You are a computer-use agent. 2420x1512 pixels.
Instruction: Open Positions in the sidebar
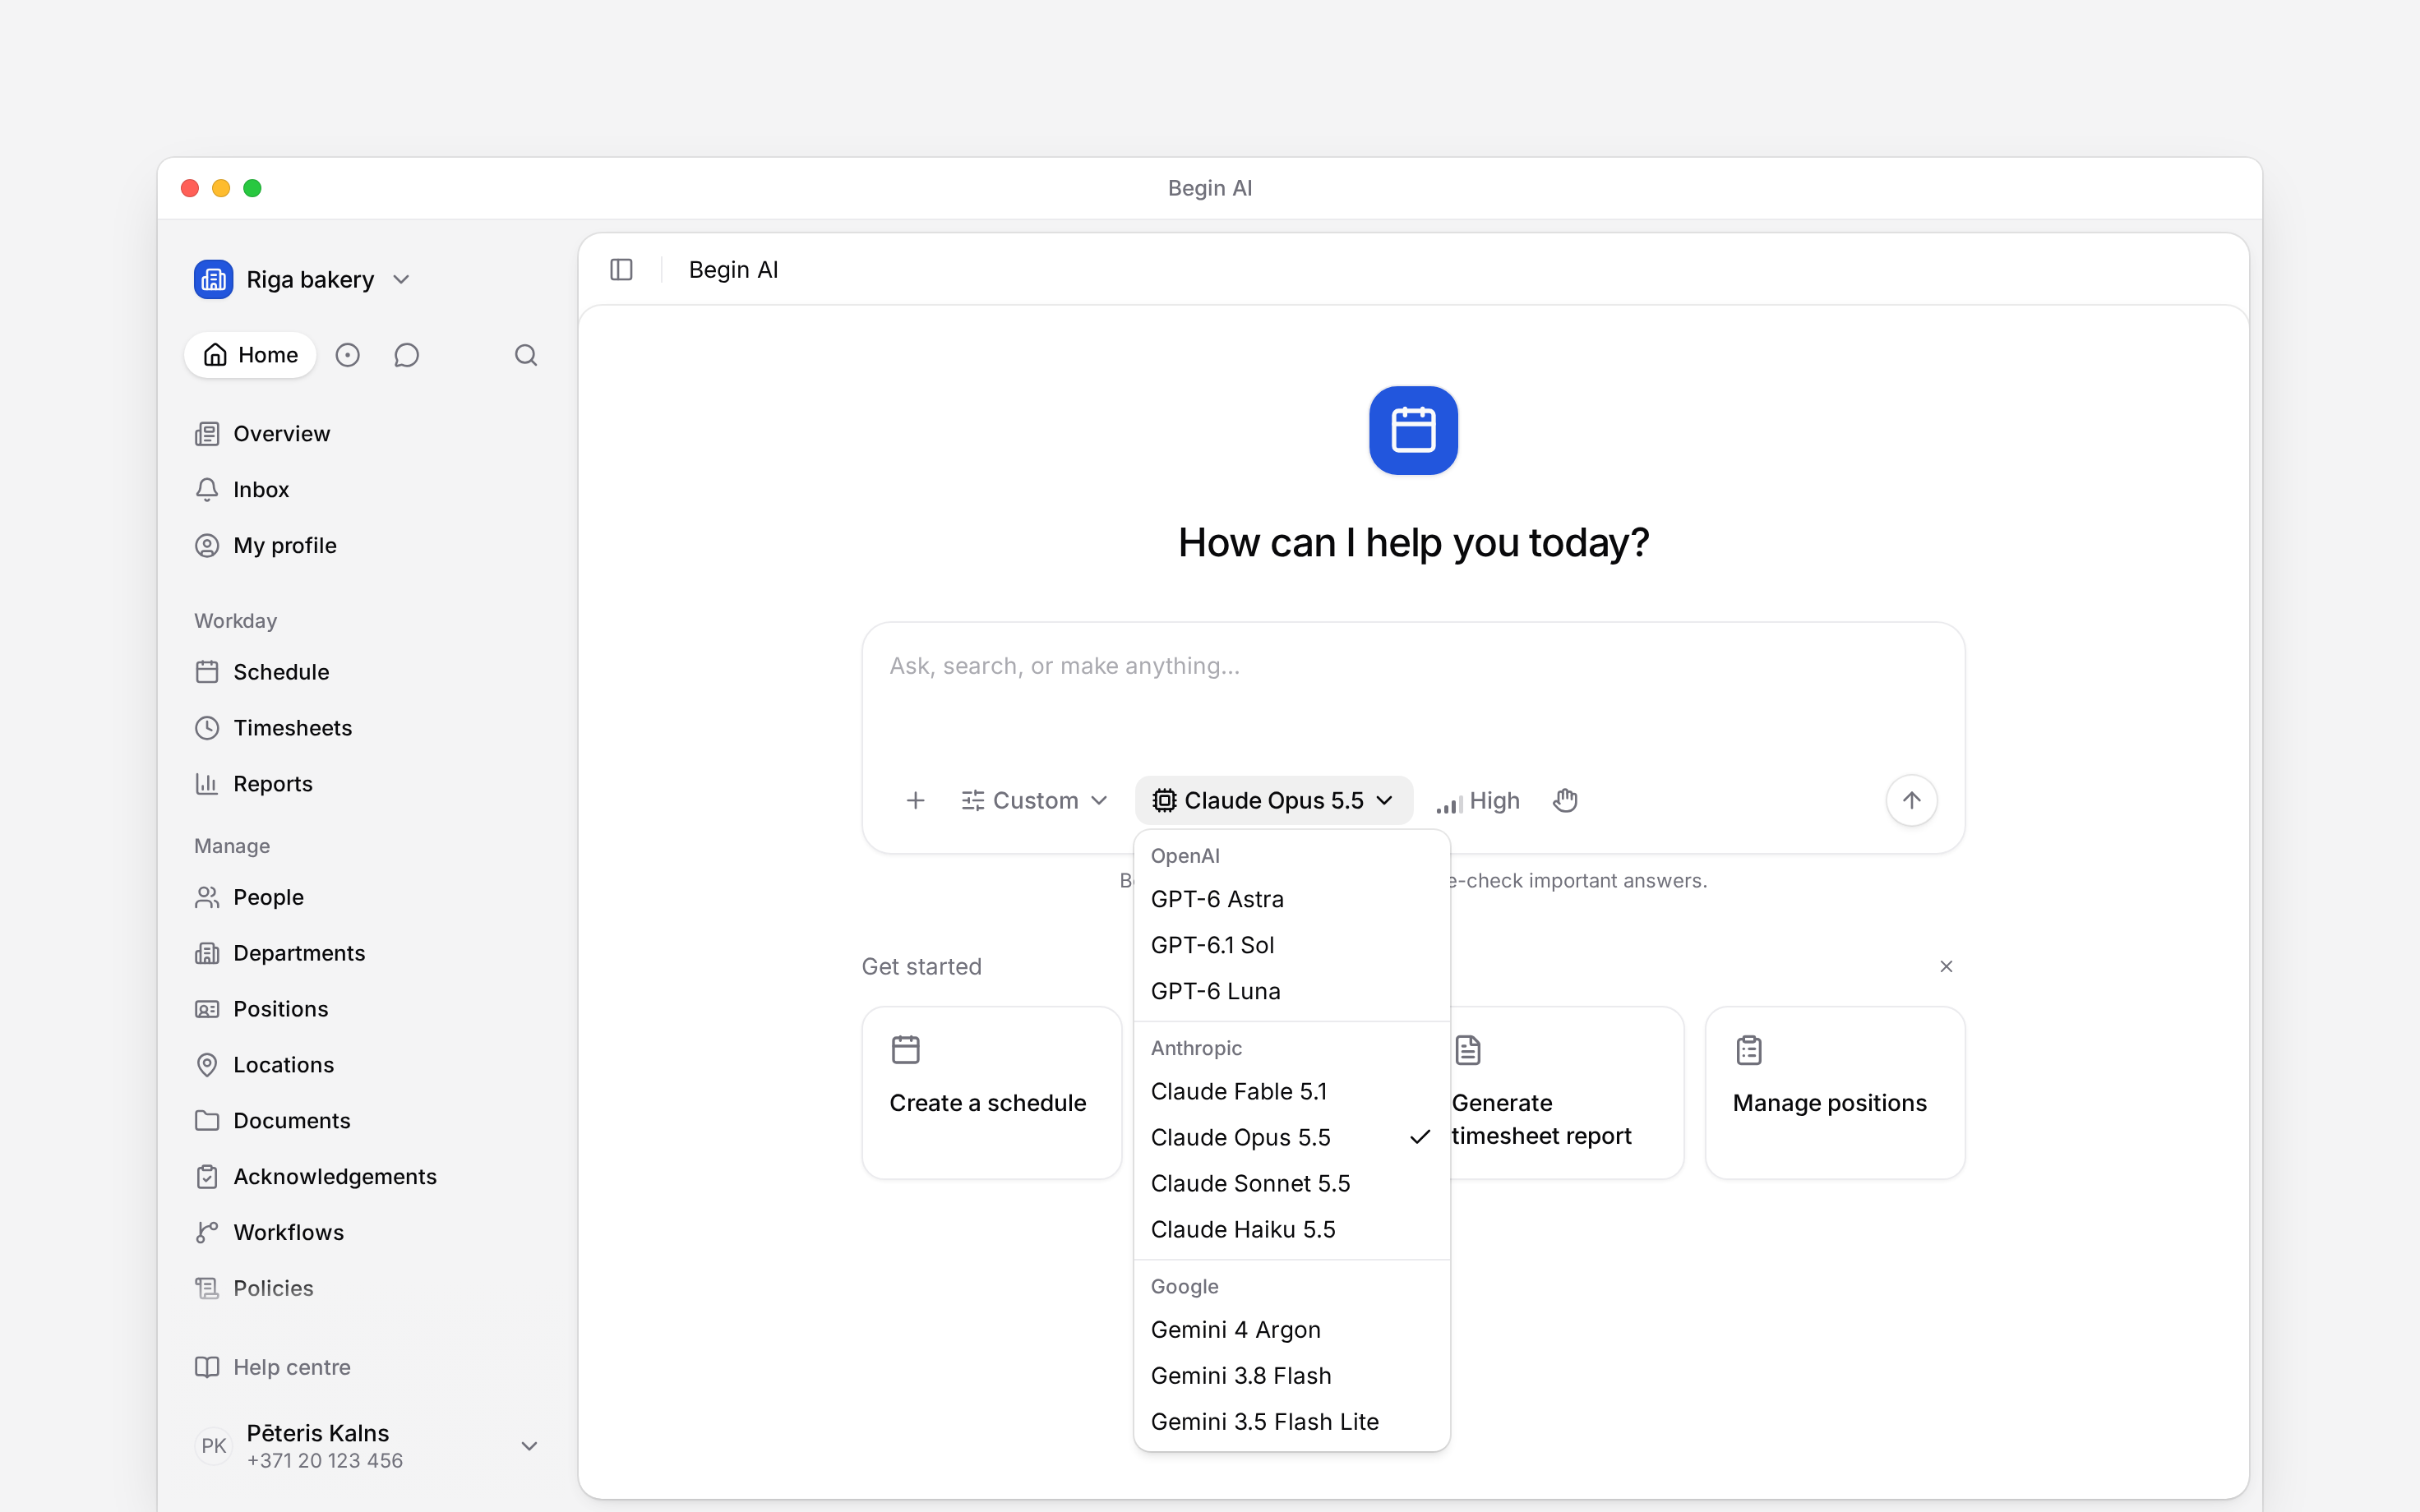[366, 1009]
